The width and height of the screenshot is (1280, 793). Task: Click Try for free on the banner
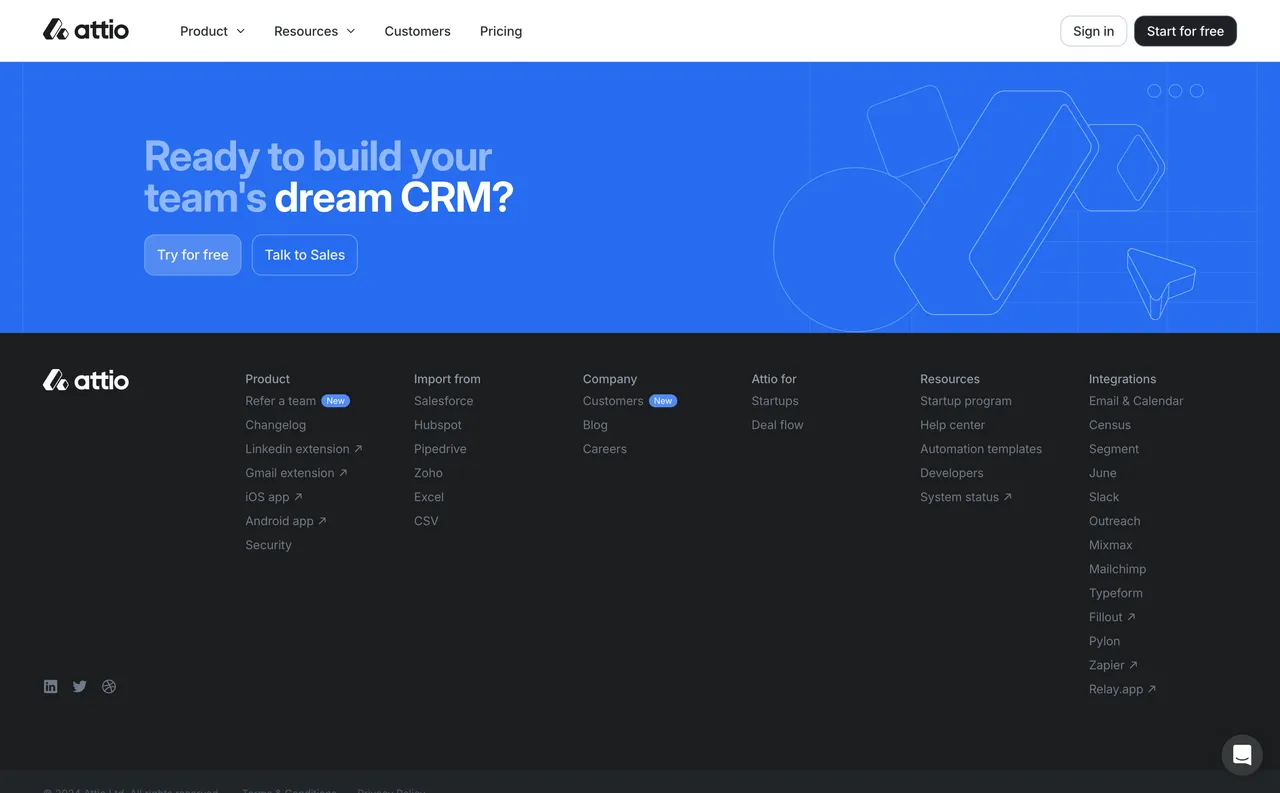click(x=192, y=255)
